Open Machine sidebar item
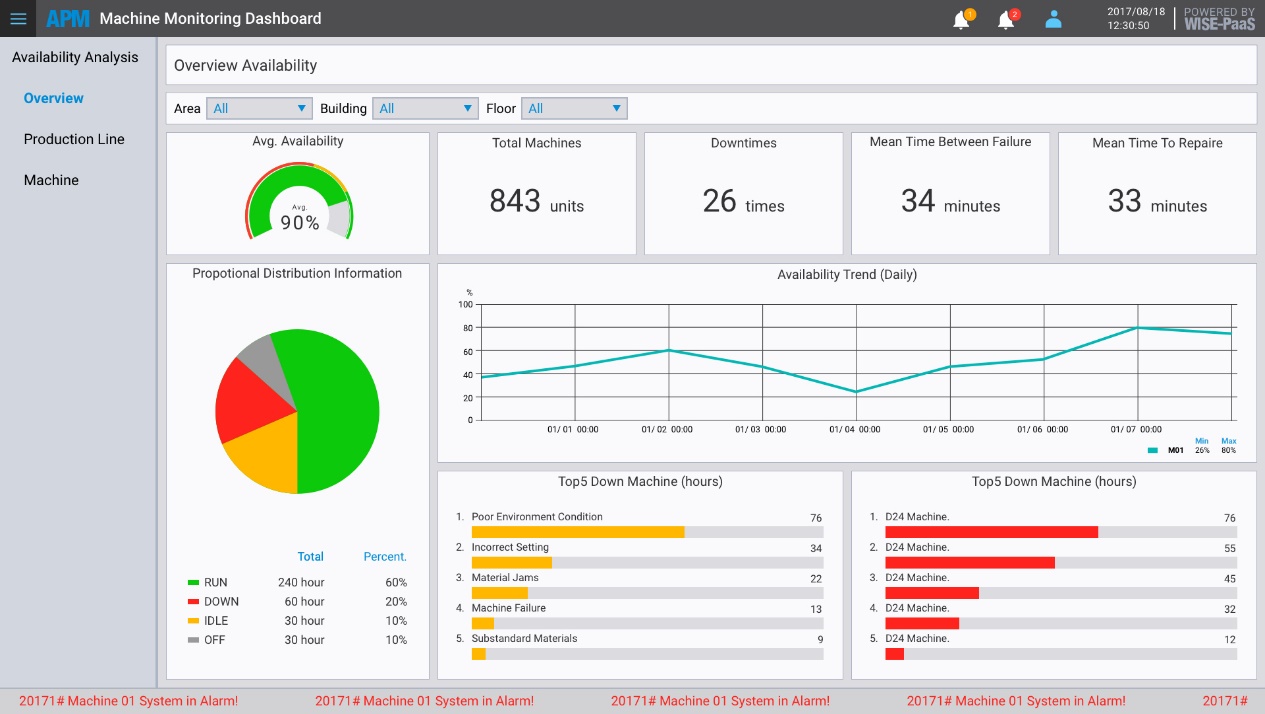 (x=51, y=180)
